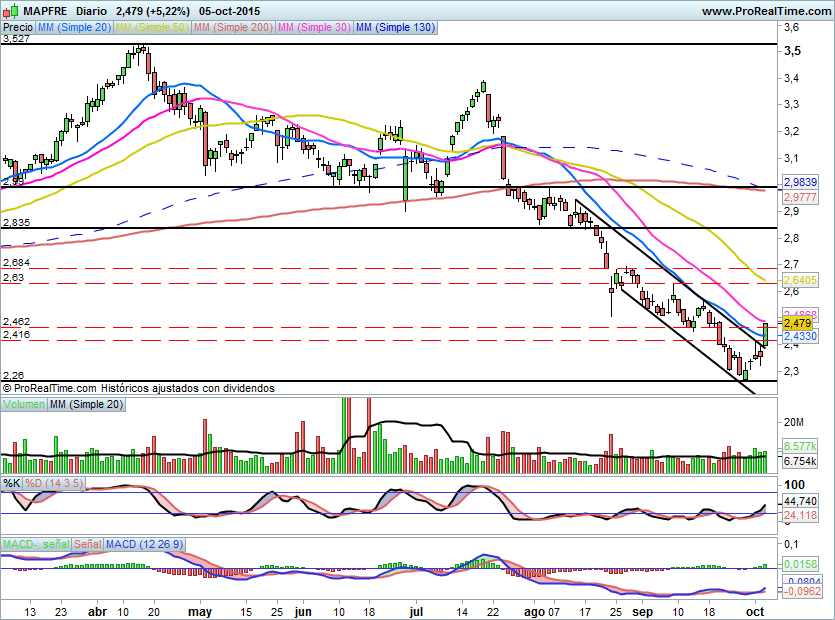835x620 pixels.
Task: Click the 05-oct-2015 date in the header
Action: tap(230, 11)
